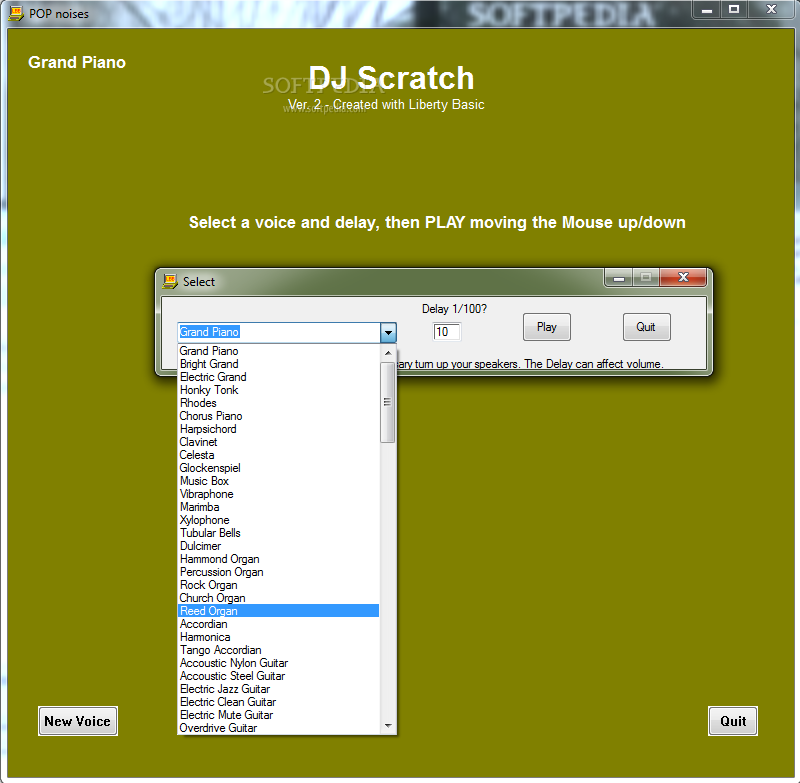Maximize the POP noises window
Image resolution: width=800 pixels, height=783 pixels.
pyautogui.click(x=734, y=10)
